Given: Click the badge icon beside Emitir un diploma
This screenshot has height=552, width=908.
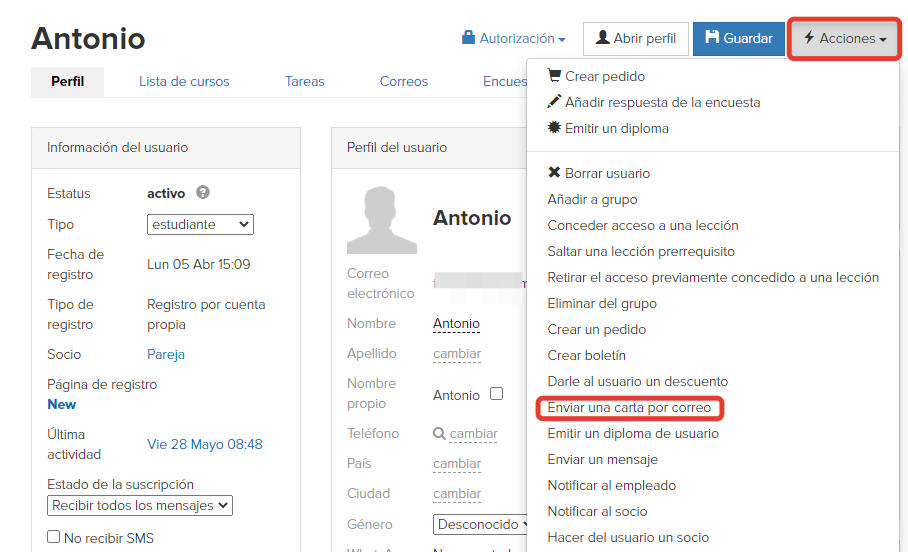Looking at the screenshot, I should click(x=554, y=127).
